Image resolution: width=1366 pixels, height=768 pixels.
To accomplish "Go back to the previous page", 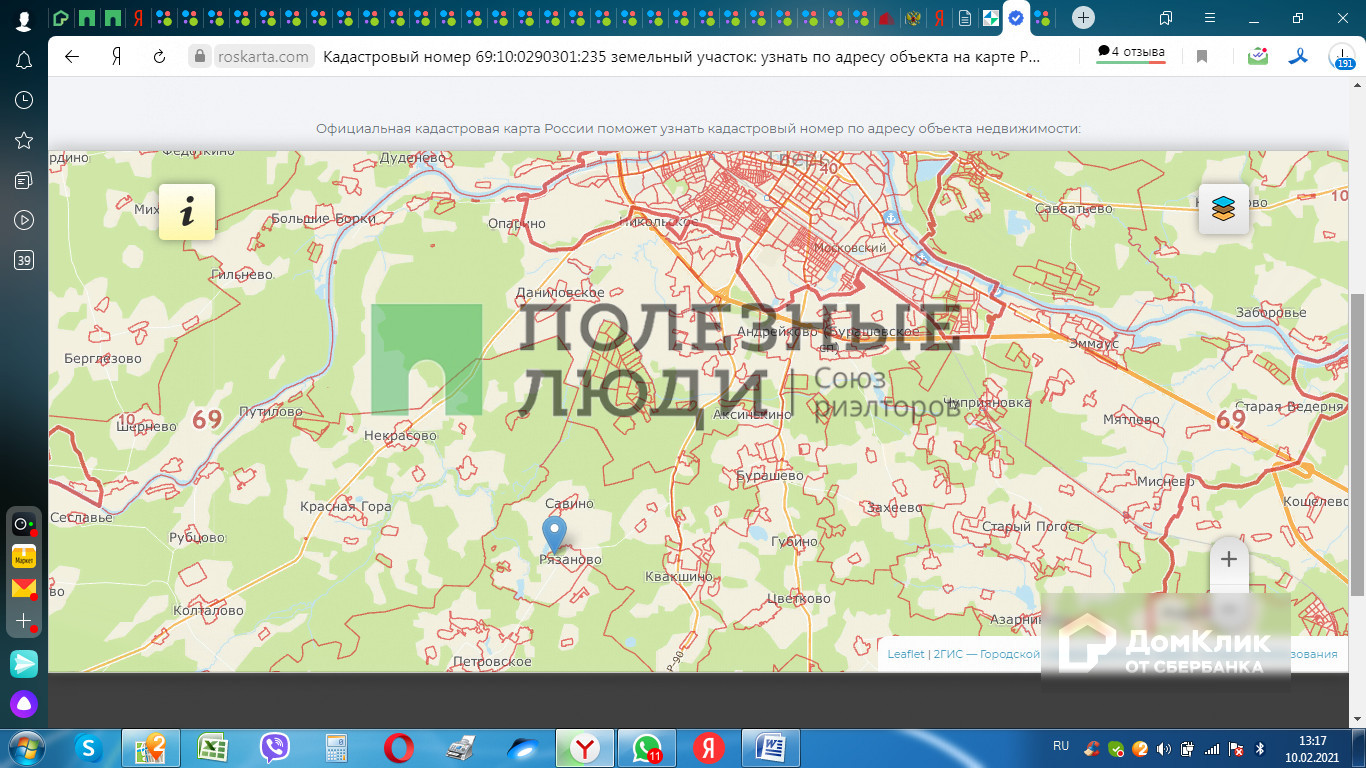I will coord(72,57).
